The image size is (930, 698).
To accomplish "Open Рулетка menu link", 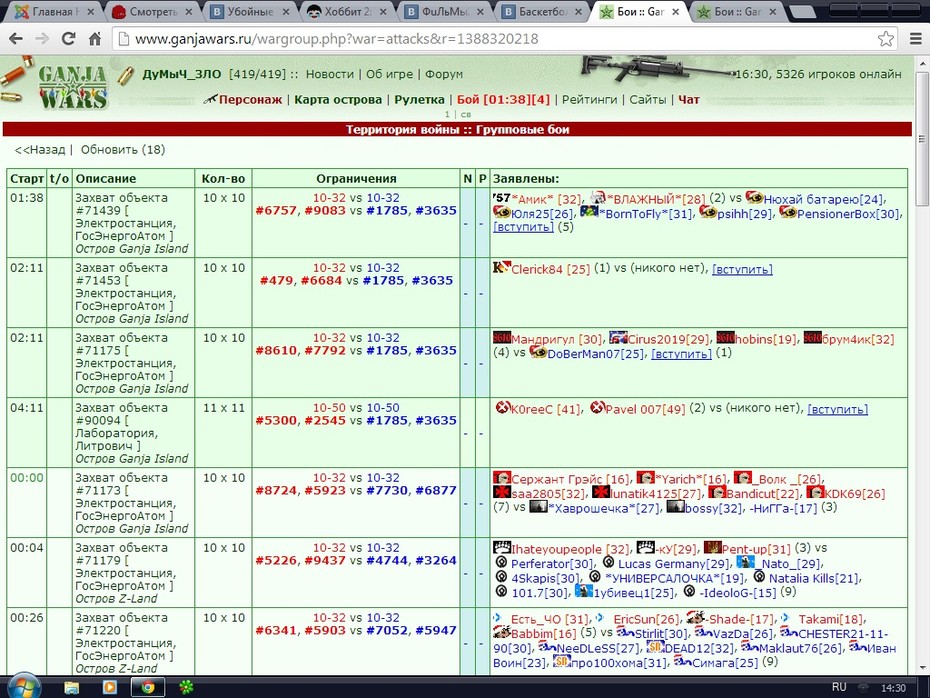I will click(x=419, y=100).
